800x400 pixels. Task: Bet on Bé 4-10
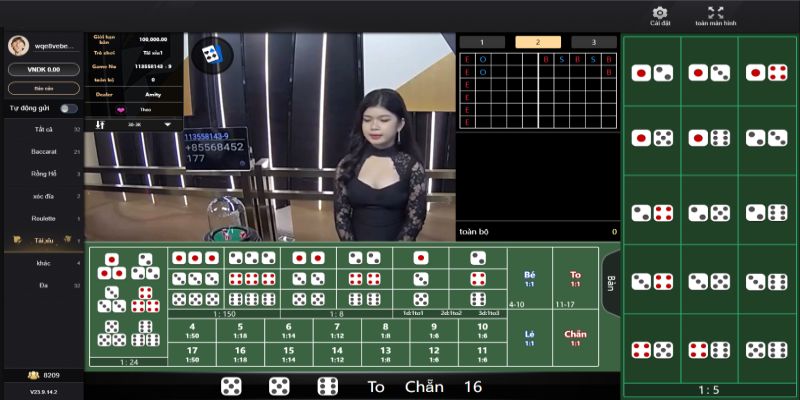[530, 279]
